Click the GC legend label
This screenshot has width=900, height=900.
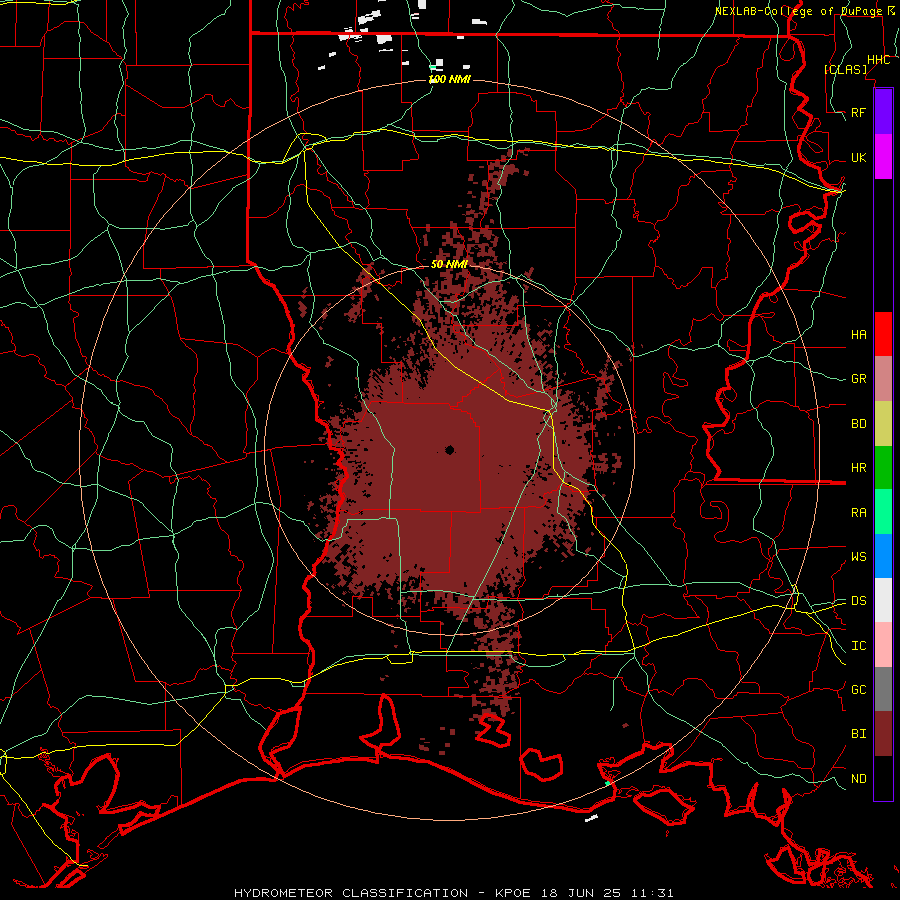click(x=859, y=690)
